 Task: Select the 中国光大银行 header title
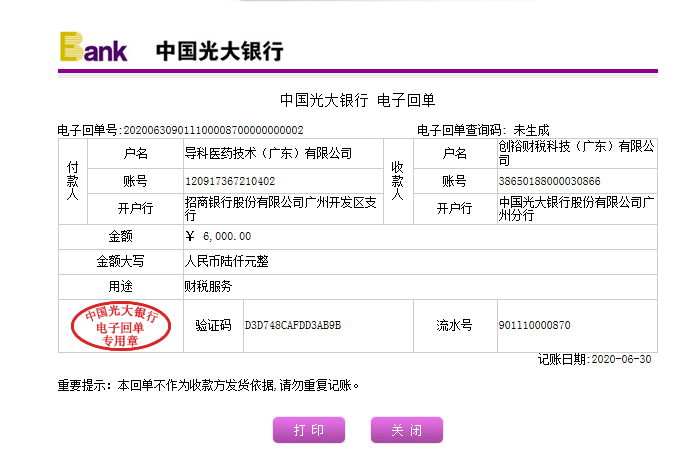(x=219, y=51)
